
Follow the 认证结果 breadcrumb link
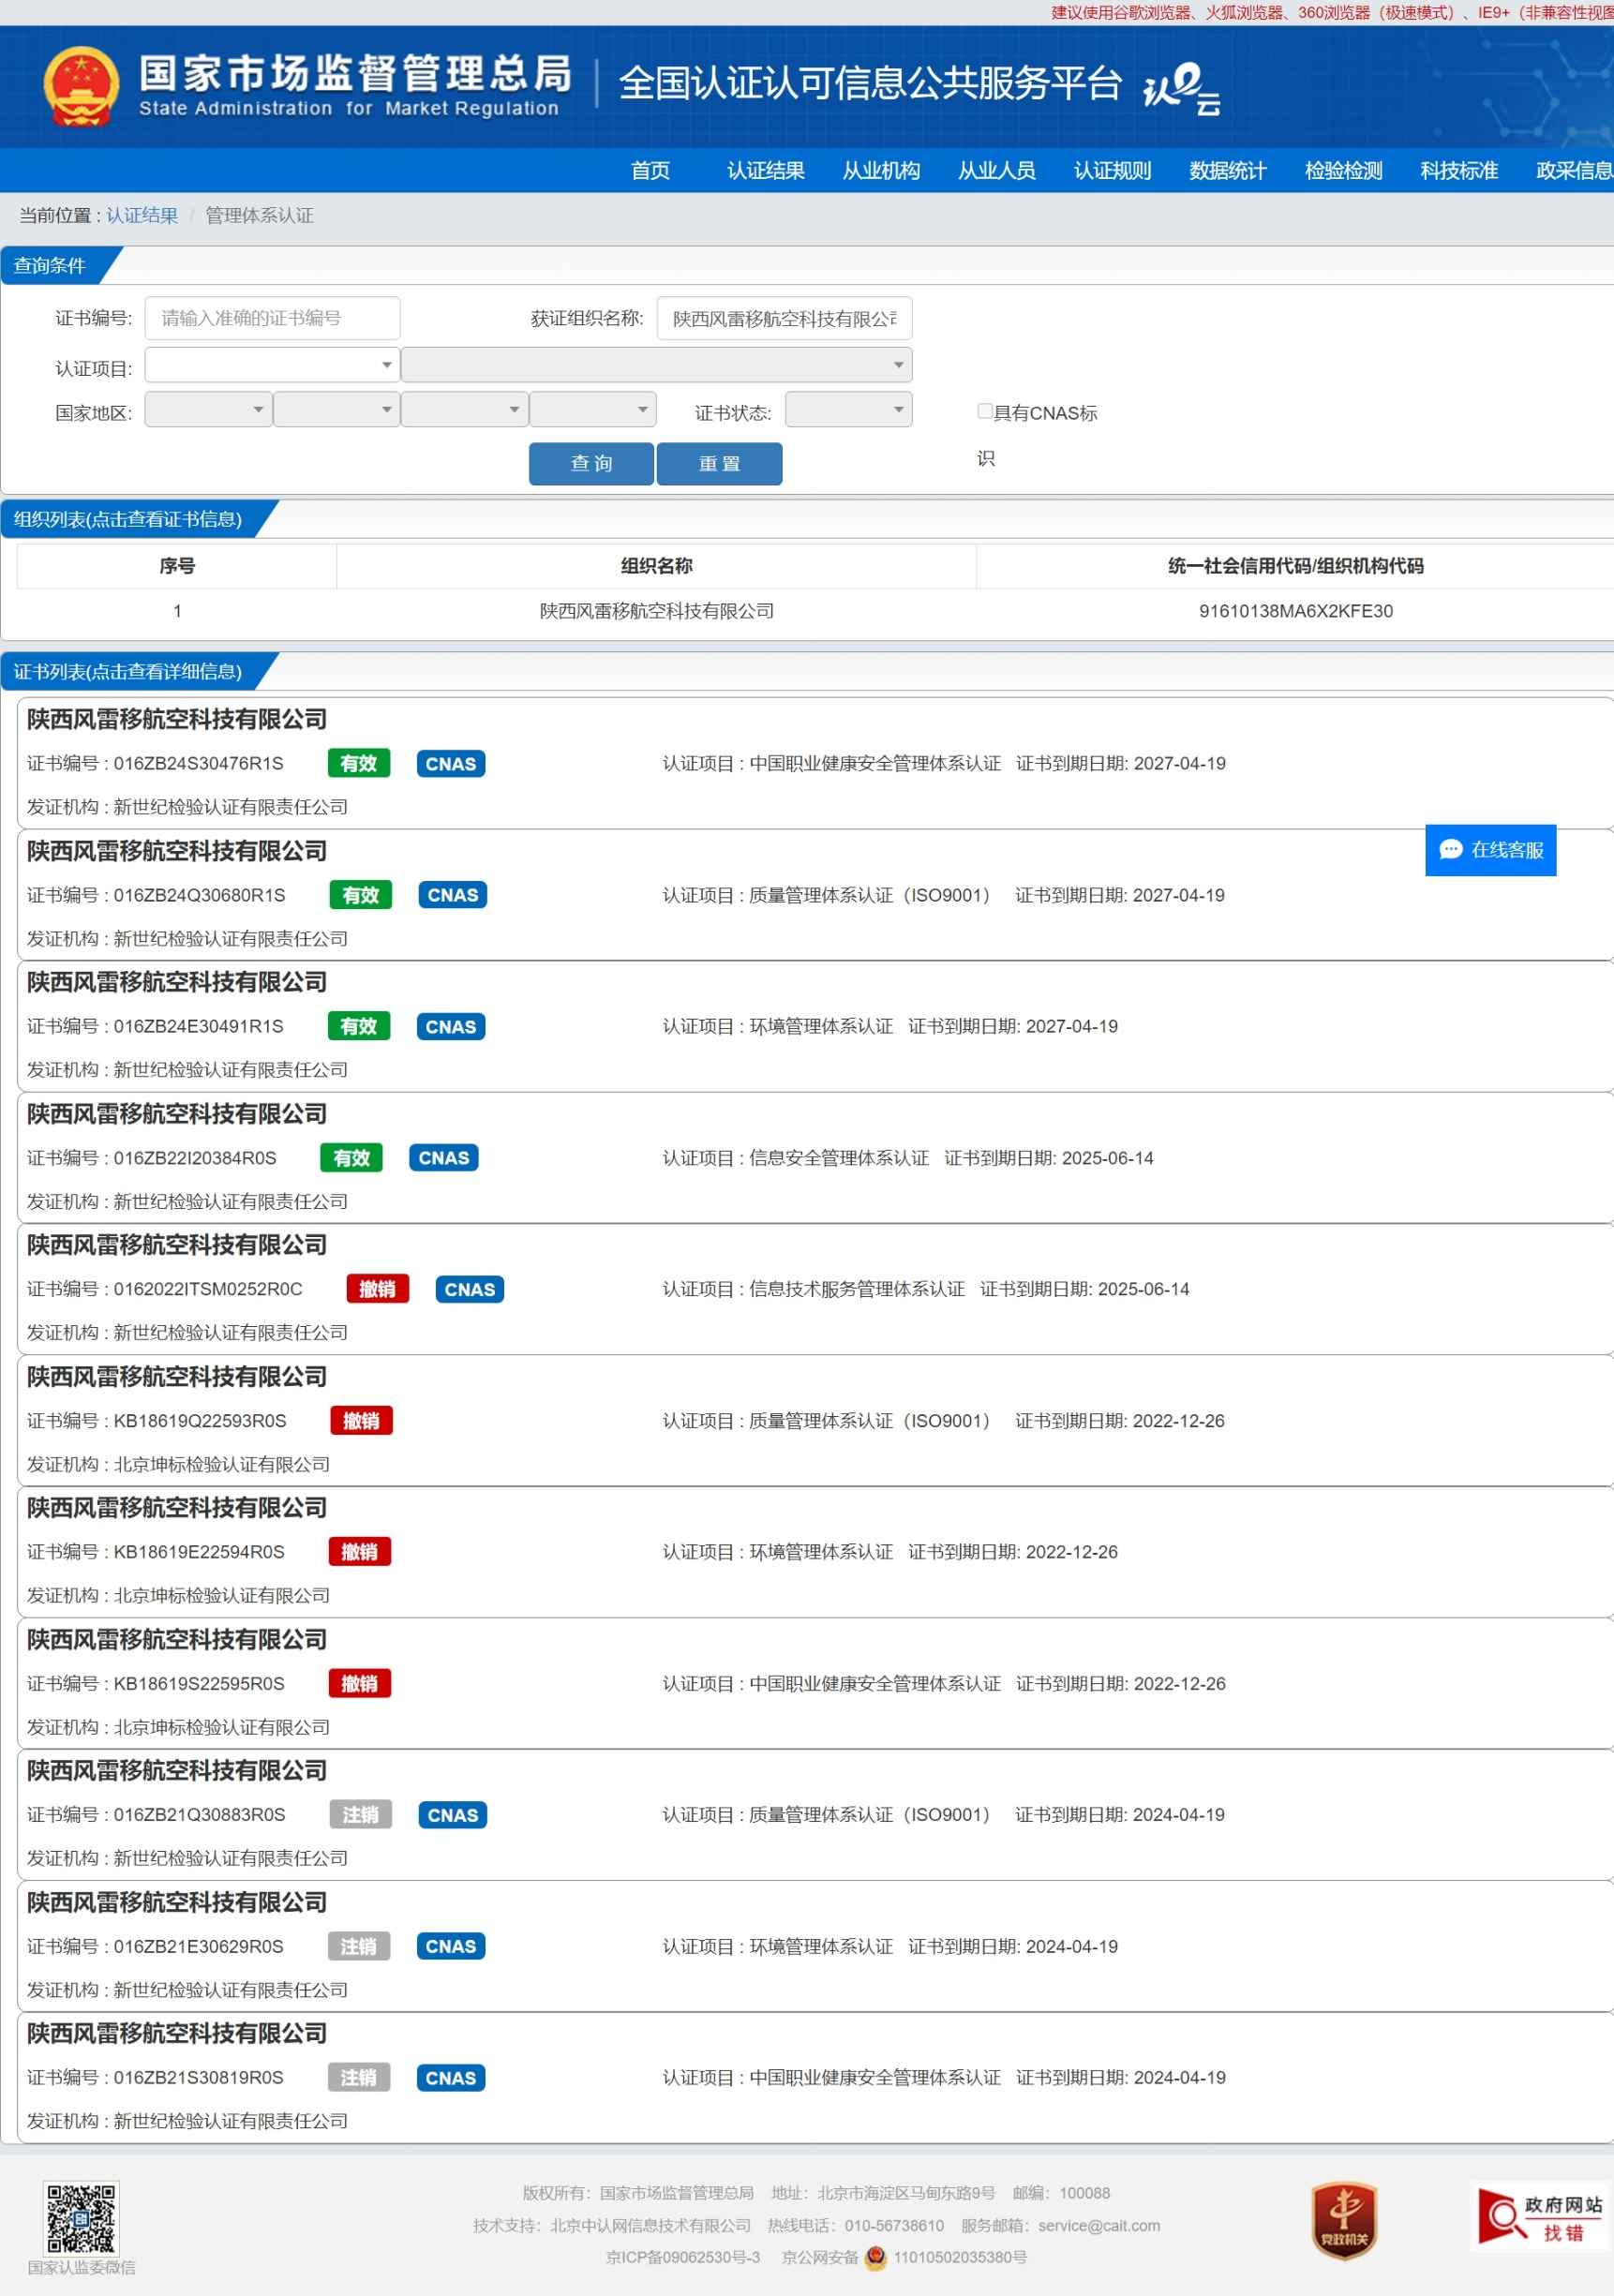(x=142, y=216)
